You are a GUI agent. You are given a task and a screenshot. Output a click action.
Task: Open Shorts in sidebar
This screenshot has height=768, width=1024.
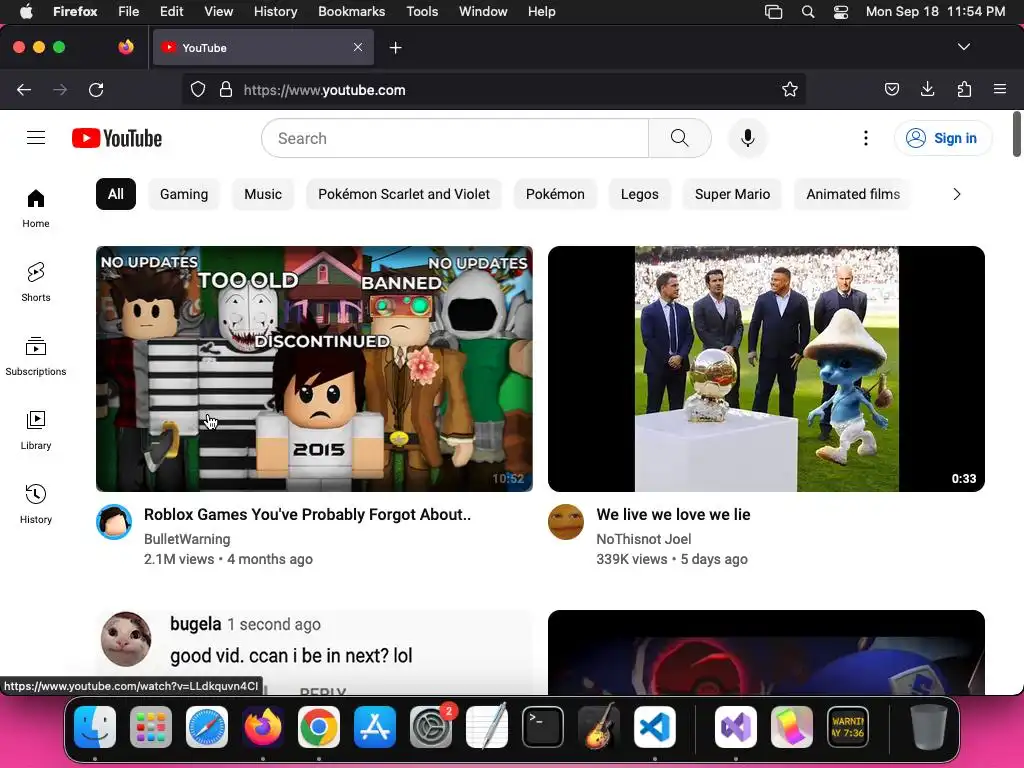[x=36, y=282]
